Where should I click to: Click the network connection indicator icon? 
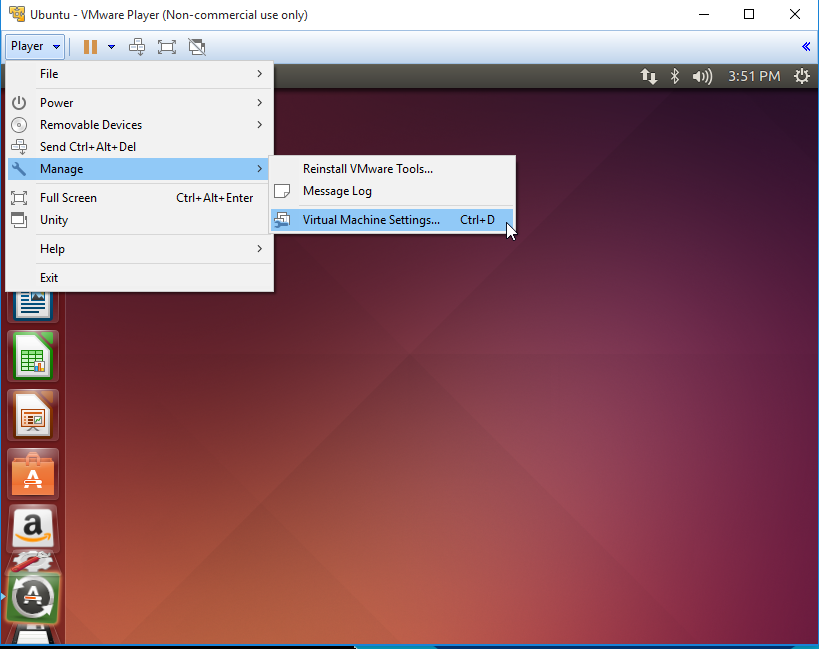coord(649,76)
